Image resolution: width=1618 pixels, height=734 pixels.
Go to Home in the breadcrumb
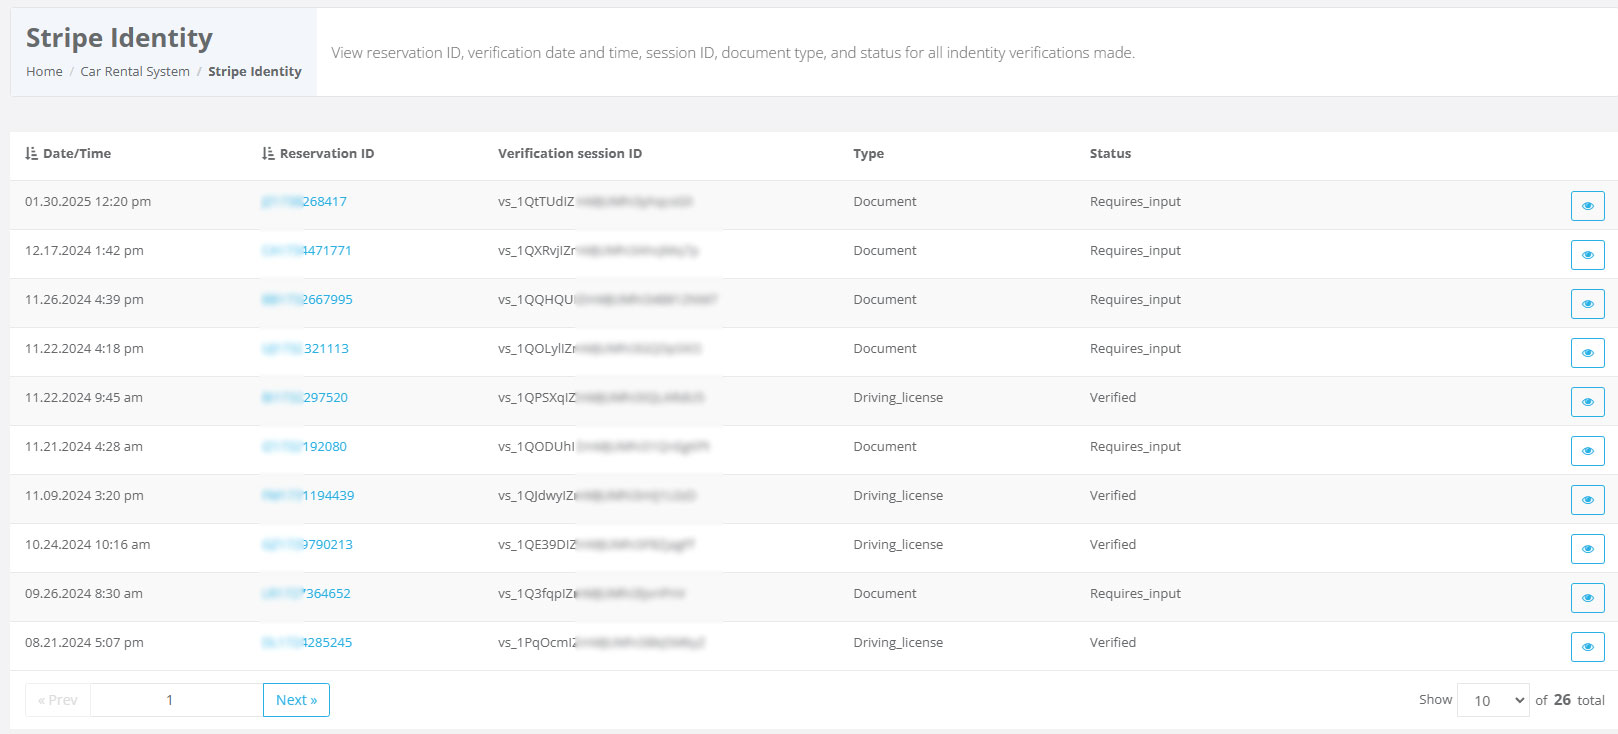pos(44,72)
